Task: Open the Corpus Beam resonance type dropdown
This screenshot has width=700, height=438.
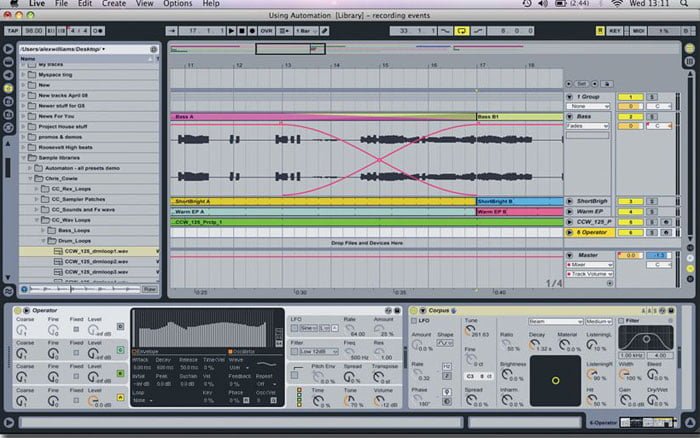Action: [555, 321]
